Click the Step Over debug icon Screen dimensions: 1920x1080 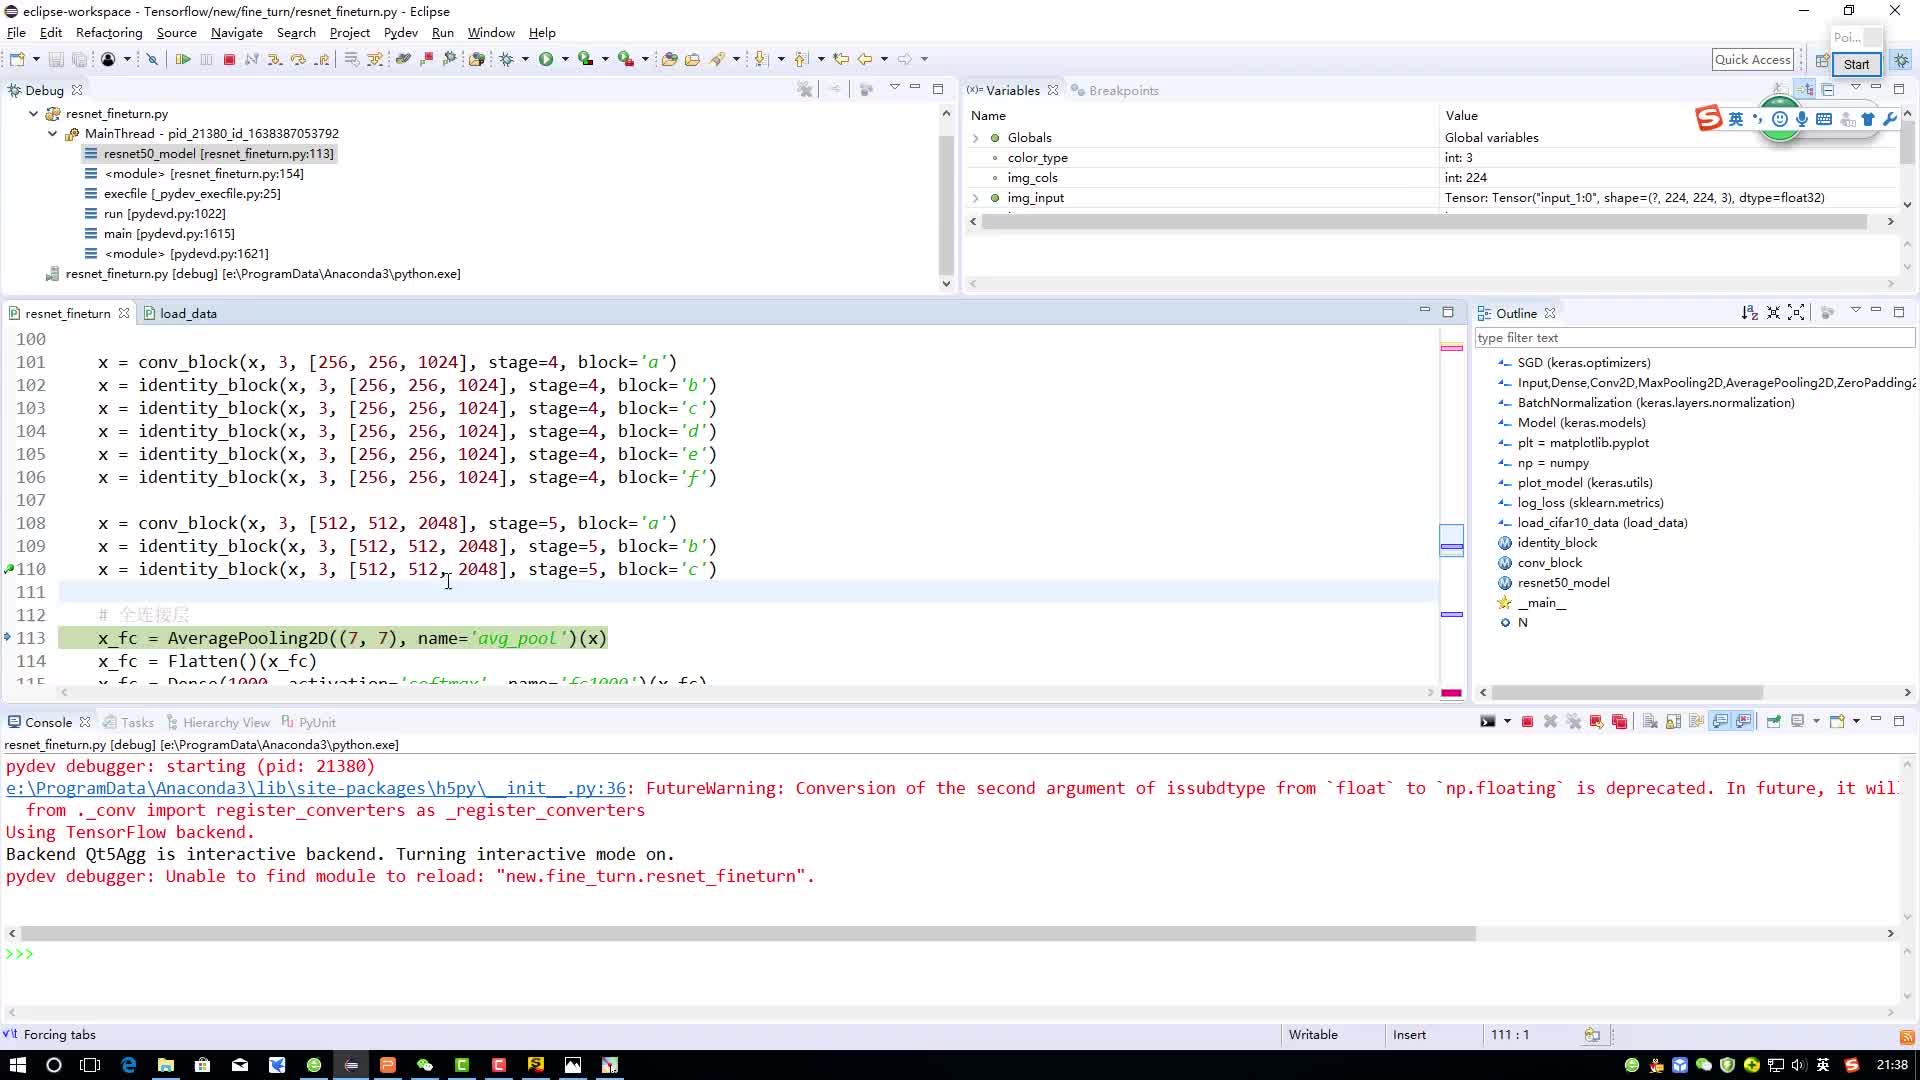298,60
